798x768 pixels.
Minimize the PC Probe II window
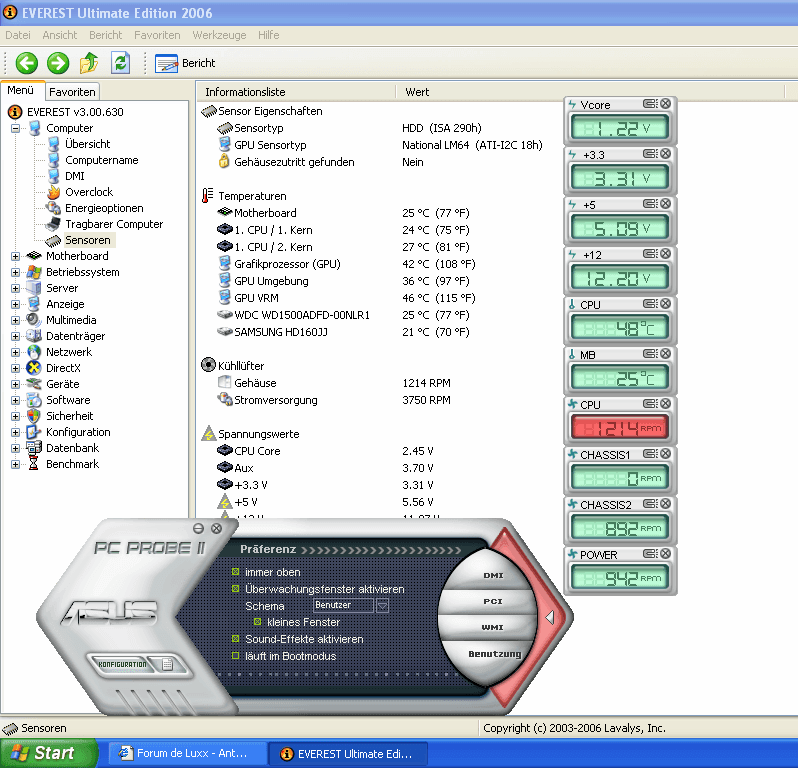pos(198,528)
